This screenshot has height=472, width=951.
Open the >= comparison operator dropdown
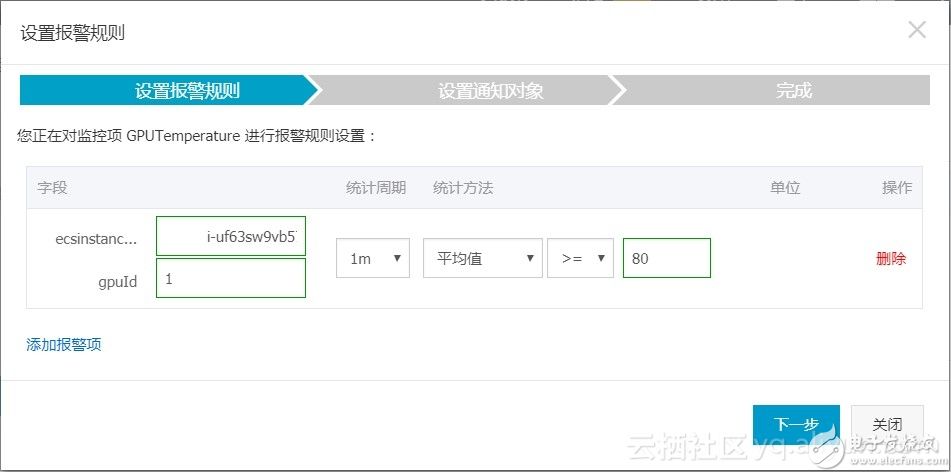click(580, 258)
